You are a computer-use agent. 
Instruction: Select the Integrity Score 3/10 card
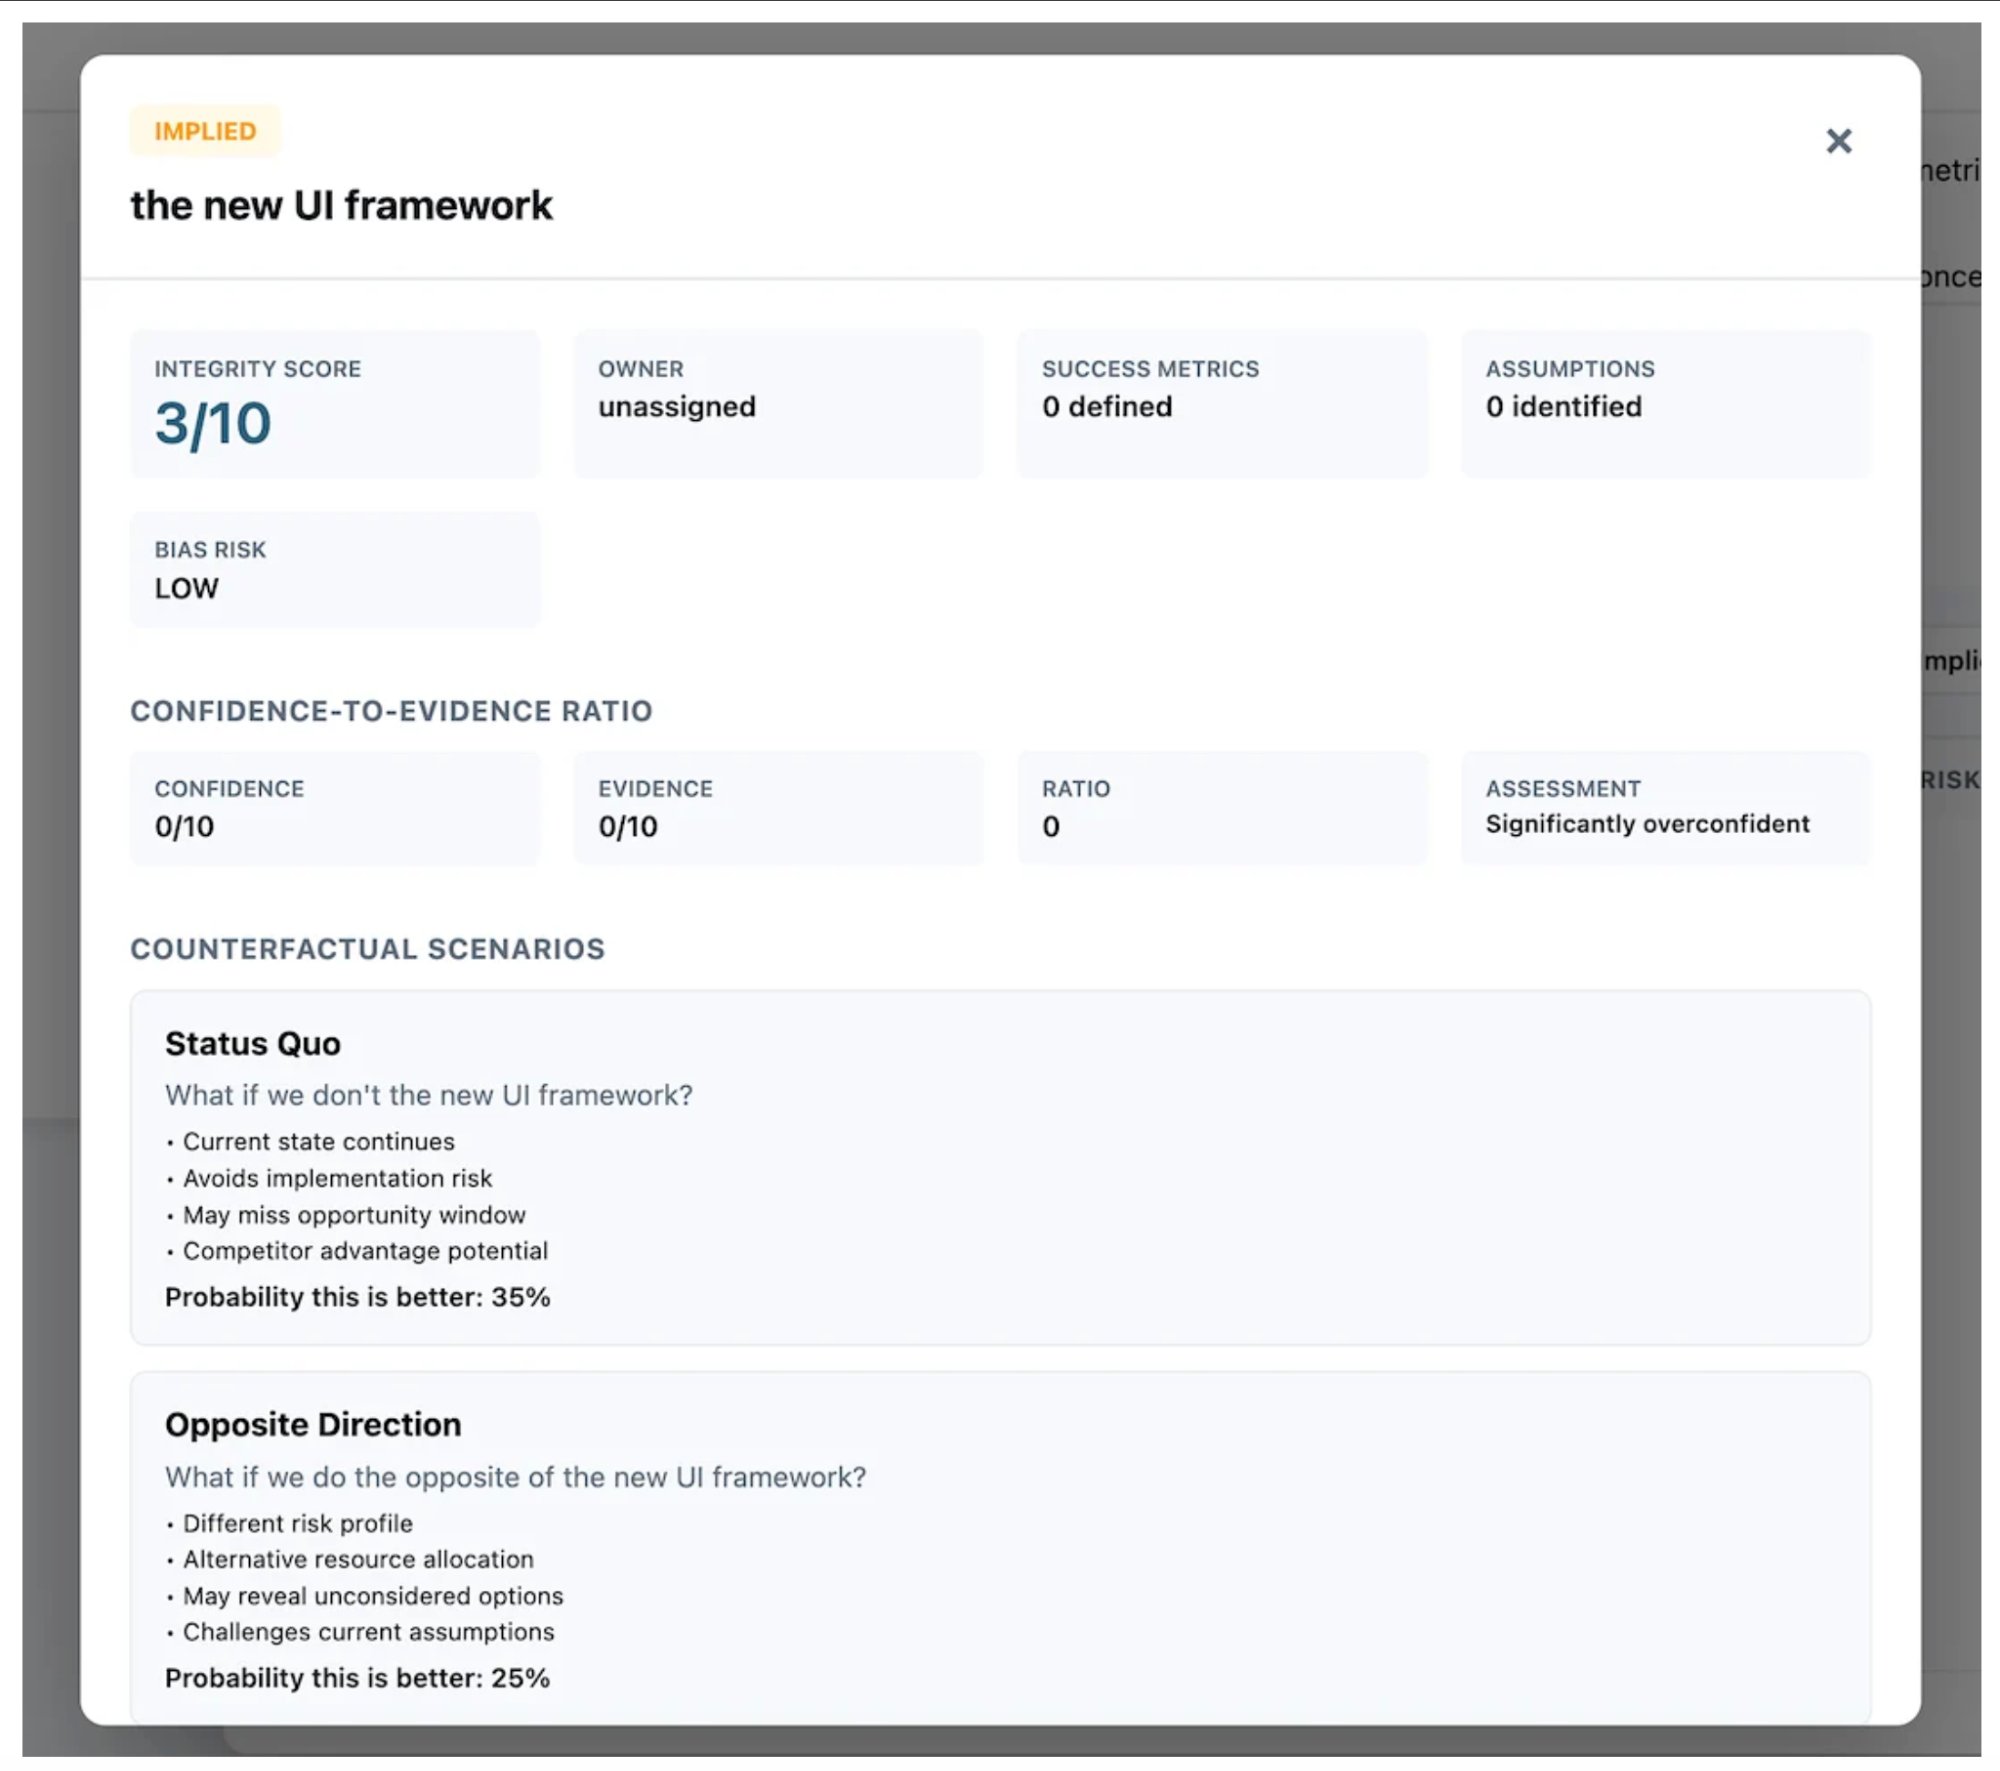(335, 404)
